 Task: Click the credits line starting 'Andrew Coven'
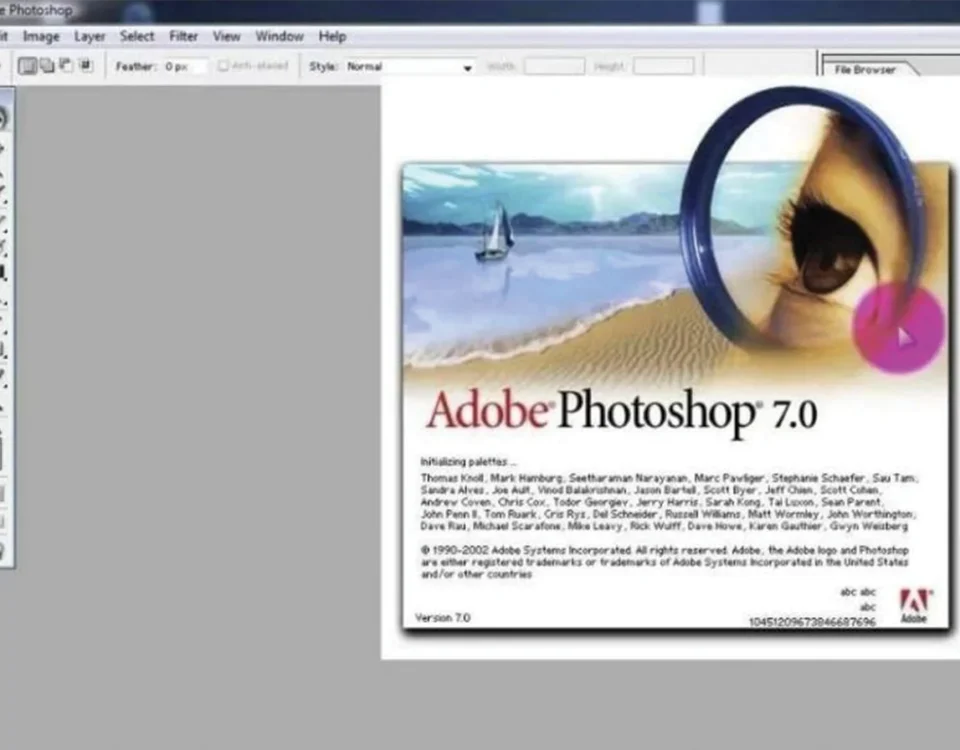click(x=651, y=502)
